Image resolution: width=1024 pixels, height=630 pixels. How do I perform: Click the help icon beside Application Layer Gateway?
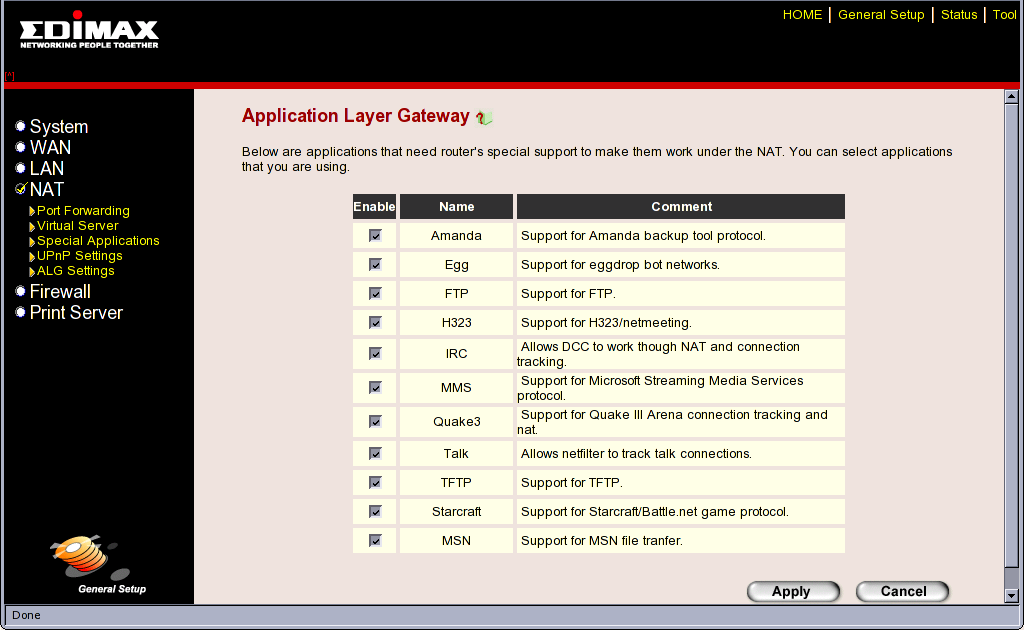point(484,117)
